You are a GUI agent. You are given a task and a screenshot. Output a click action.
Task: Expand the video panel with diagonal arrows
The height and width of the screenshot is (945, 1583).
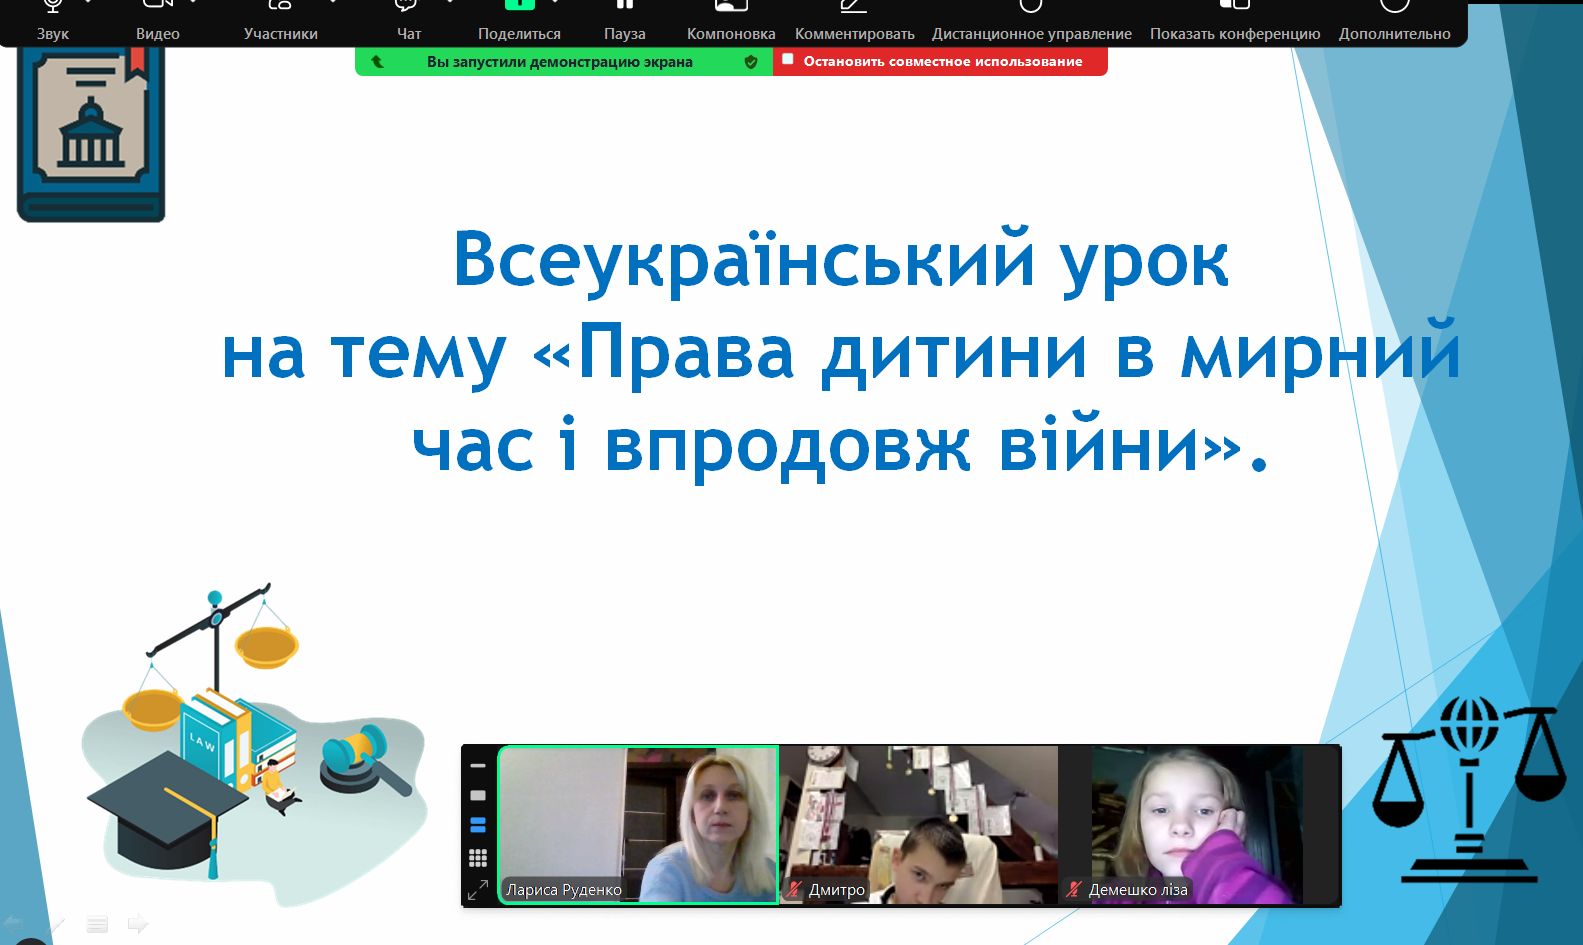(478, 889)
